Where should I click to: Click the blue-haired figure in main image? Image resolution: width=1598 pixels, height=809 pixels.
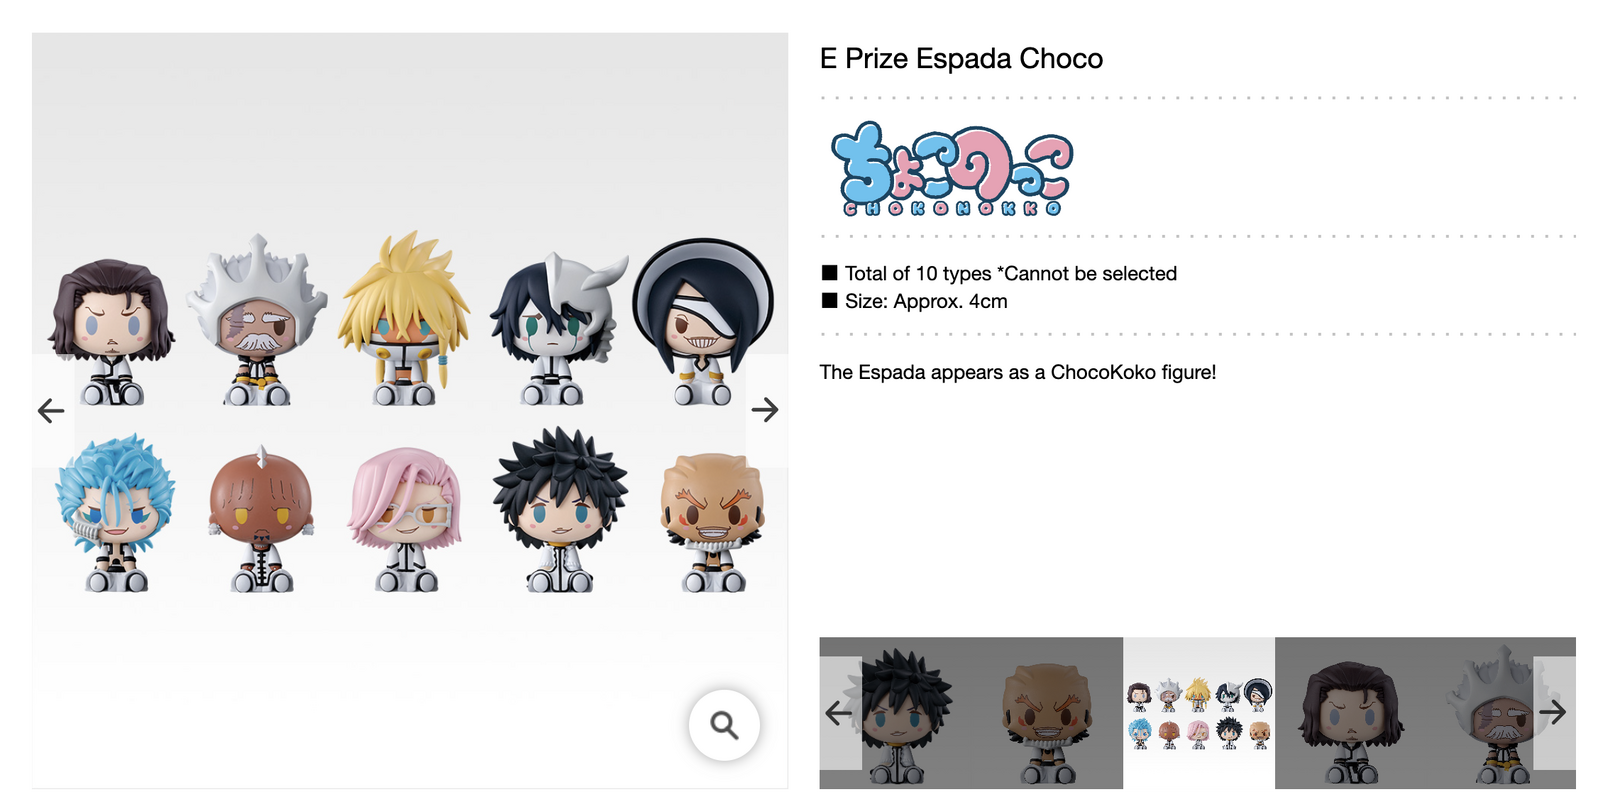(115, 512)
